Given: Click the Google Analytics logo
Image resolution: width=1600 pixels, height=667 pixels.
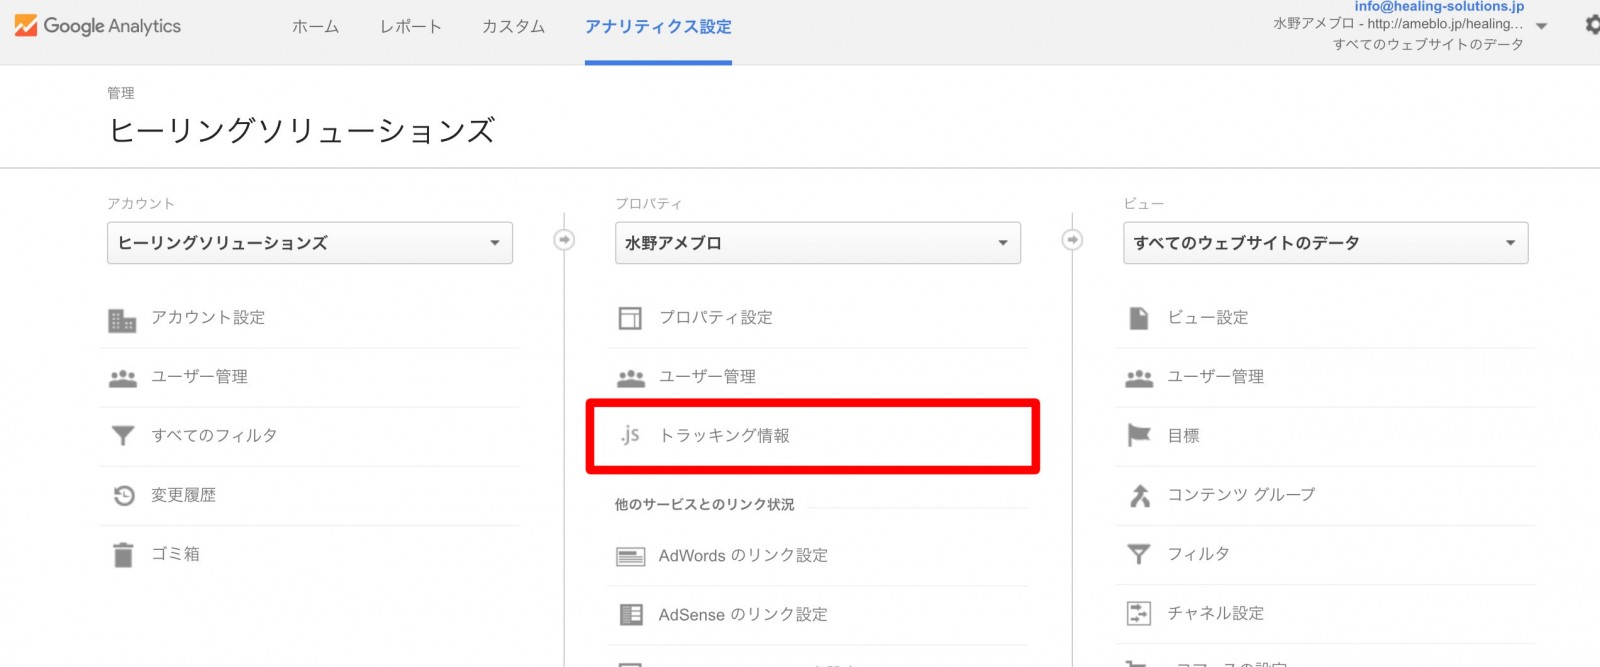Looking at the screenshot, I should click(x=98, y=26).
